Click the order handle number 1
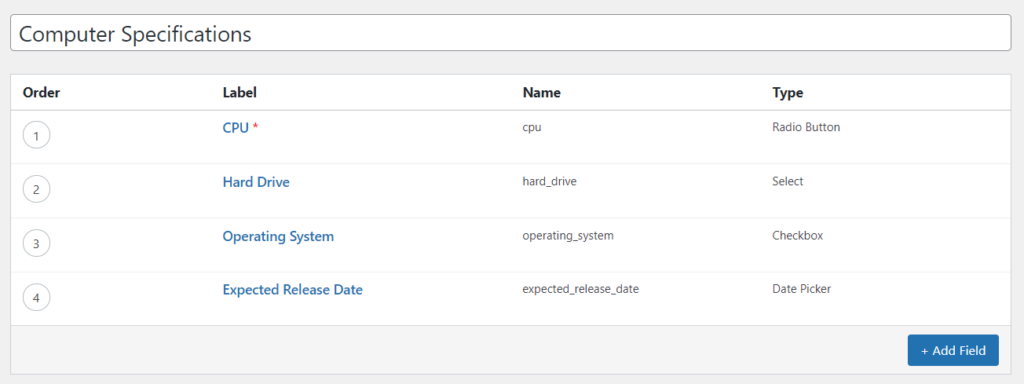Viewport: 1024px width, 384px height. tap(37, 136)
